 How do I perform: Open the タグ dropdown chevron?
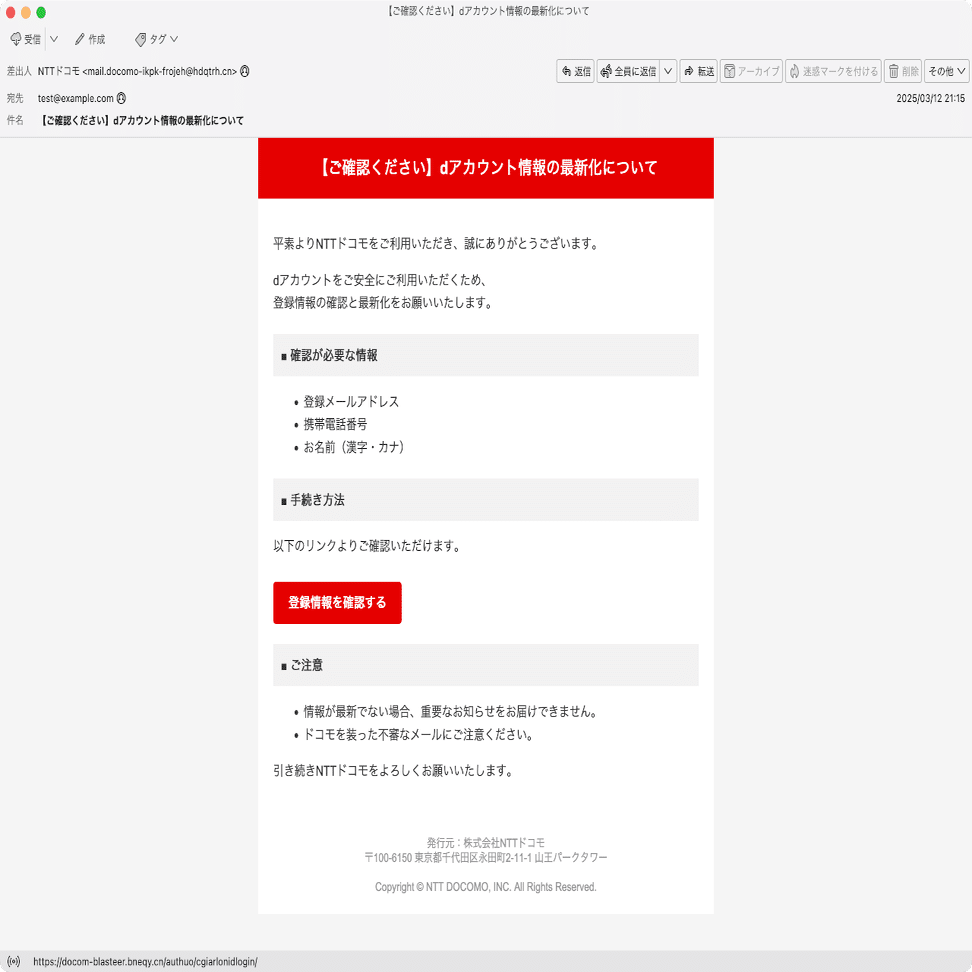point(172,39)
